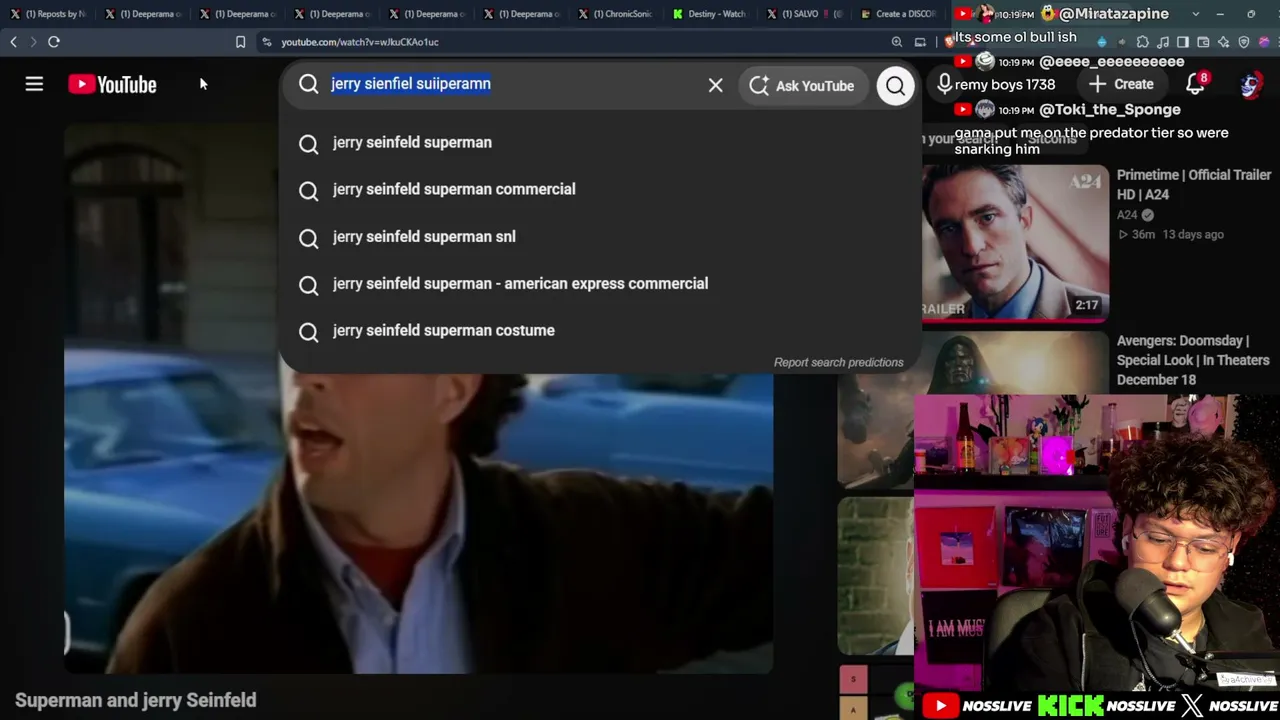Open the browser AI sparkle icon
This screenshot has width=1280, height=720.
[x=1224, y=42]
